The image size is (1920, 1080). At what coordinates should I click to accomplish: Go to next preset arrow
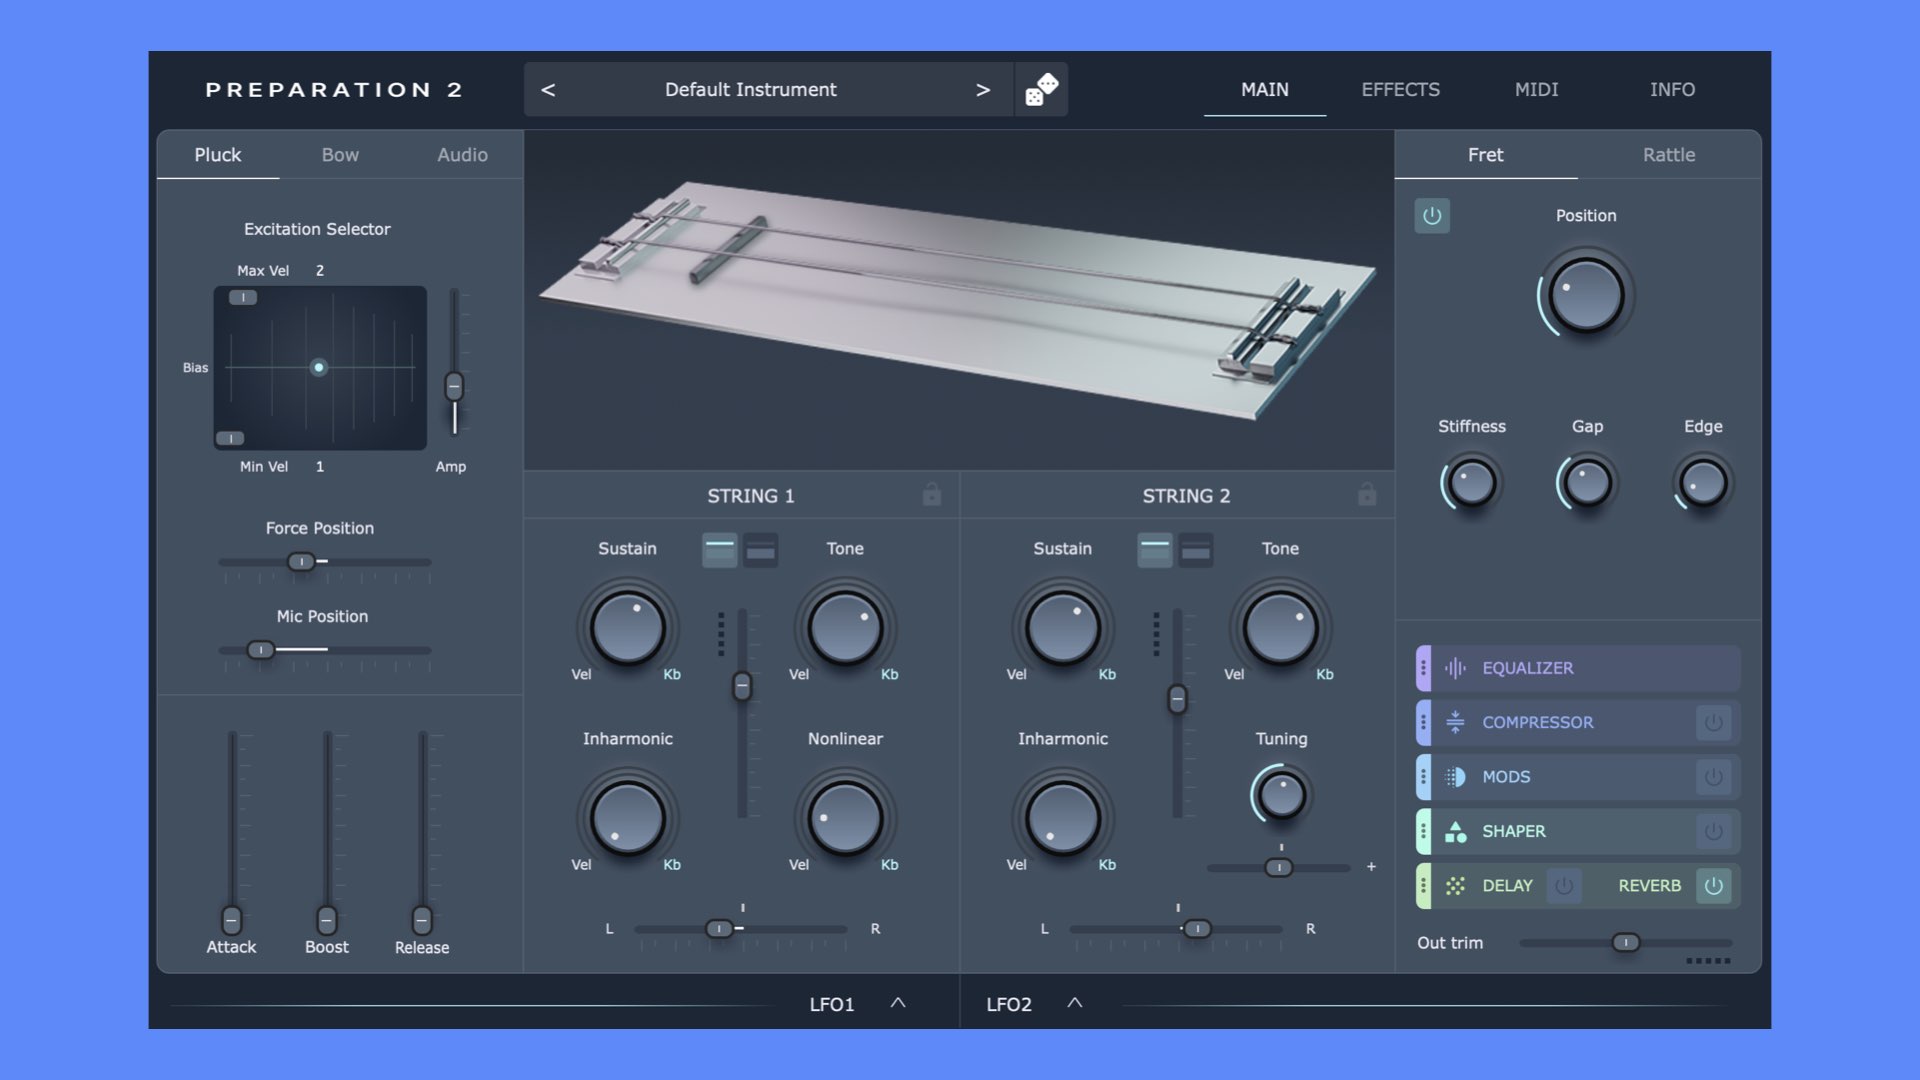point(983,90)
